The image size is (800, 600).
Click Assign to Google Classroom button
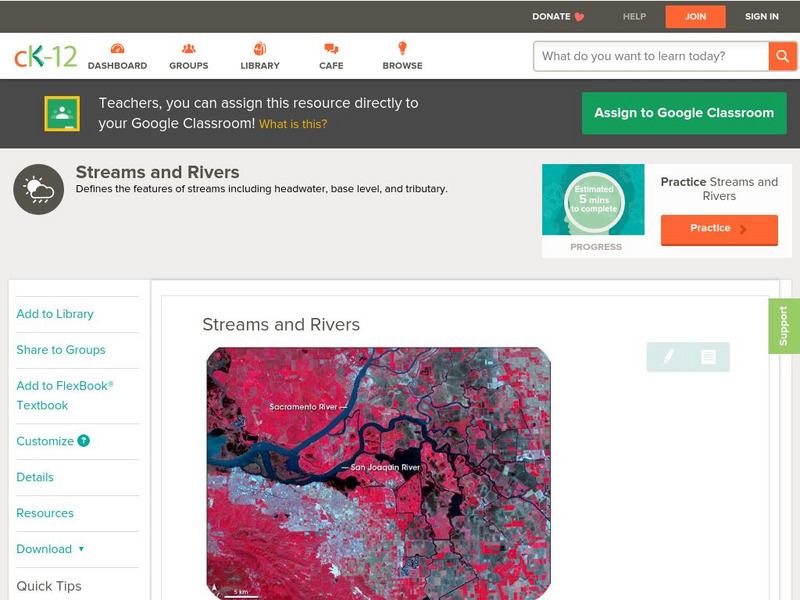pyautogui.click(x=684, y=113)
